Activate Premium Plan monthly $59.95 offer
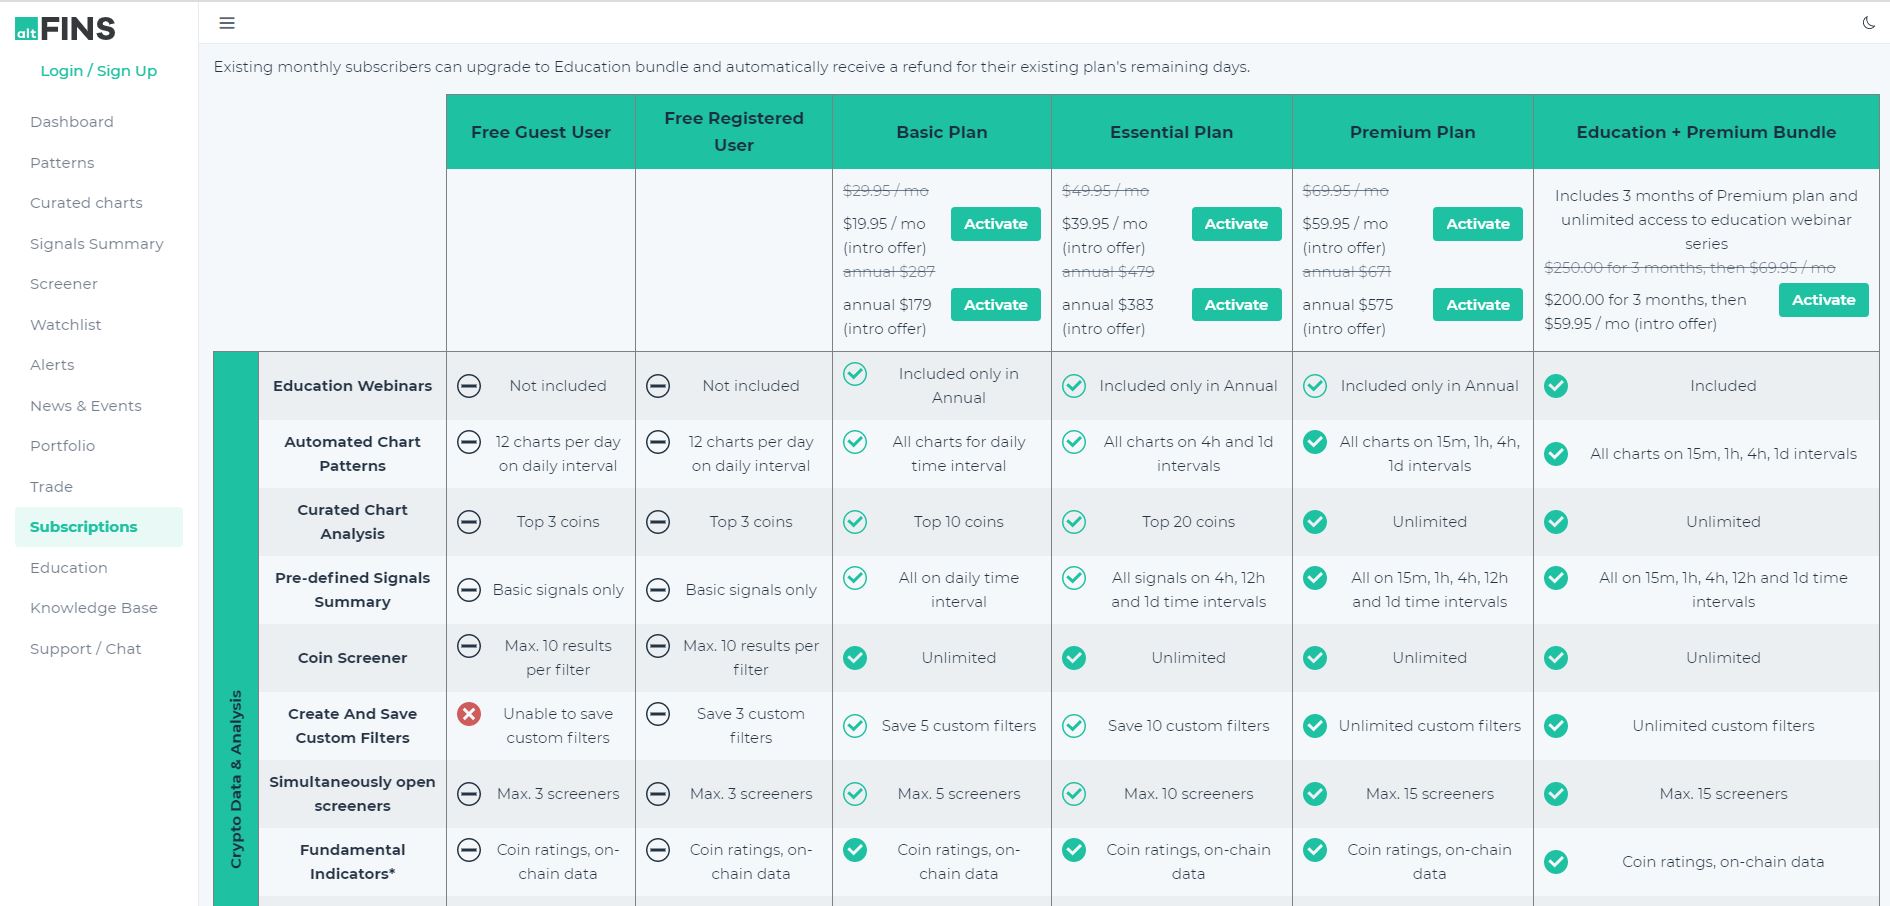The image size is (1890, 906). coord(1478,224)
